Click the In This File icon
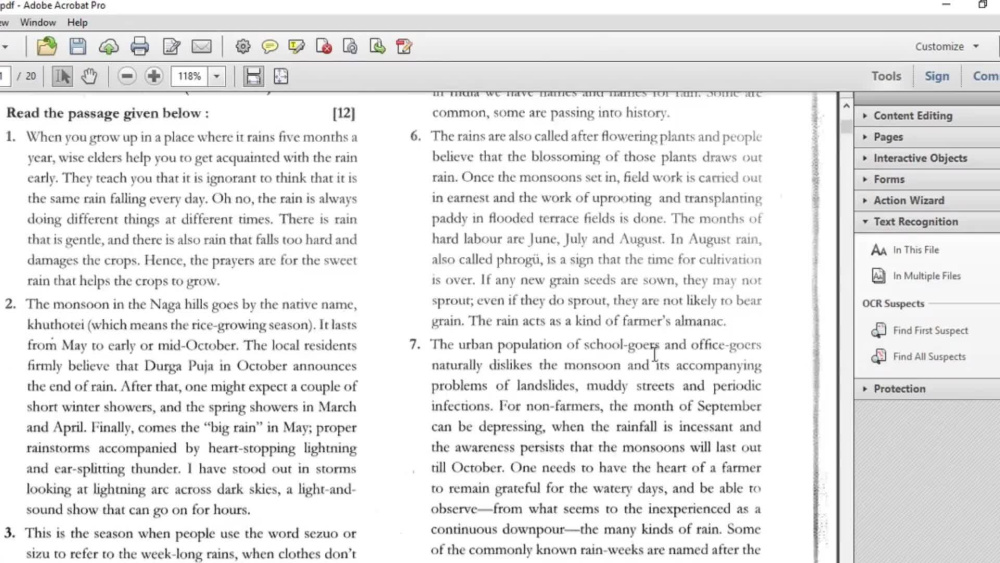This screenshot has width=1000, height=563. click(x=878, y=250)
